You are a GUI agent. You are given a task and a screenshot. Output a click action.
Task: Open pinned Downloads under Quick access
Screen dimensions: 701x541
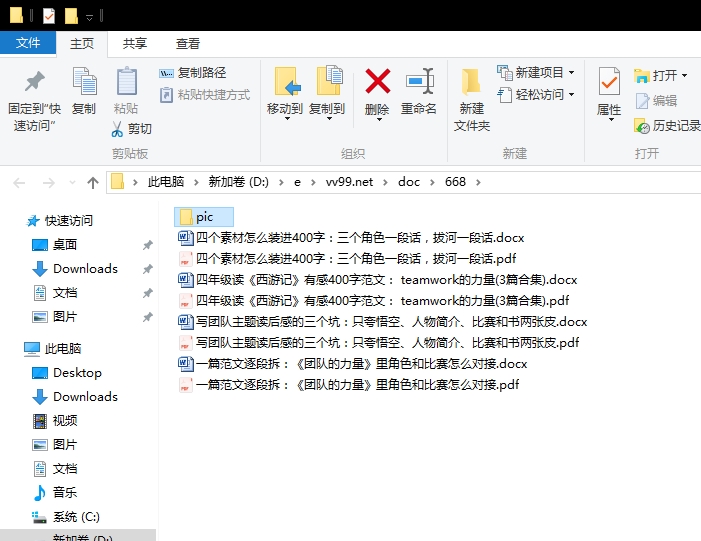[75, 269]
